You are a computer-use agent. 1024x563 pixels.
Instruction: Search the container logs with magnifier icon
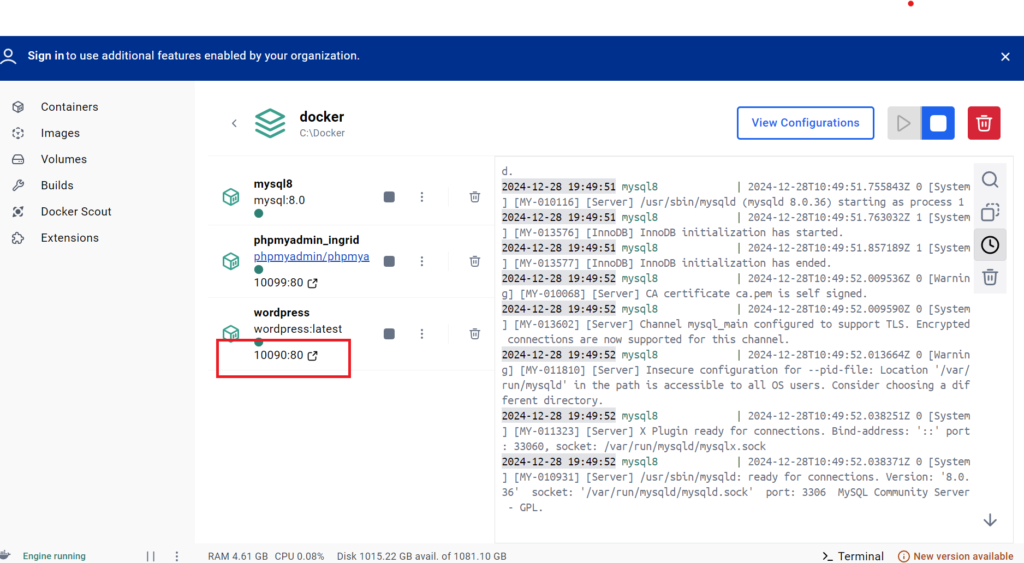989,180
